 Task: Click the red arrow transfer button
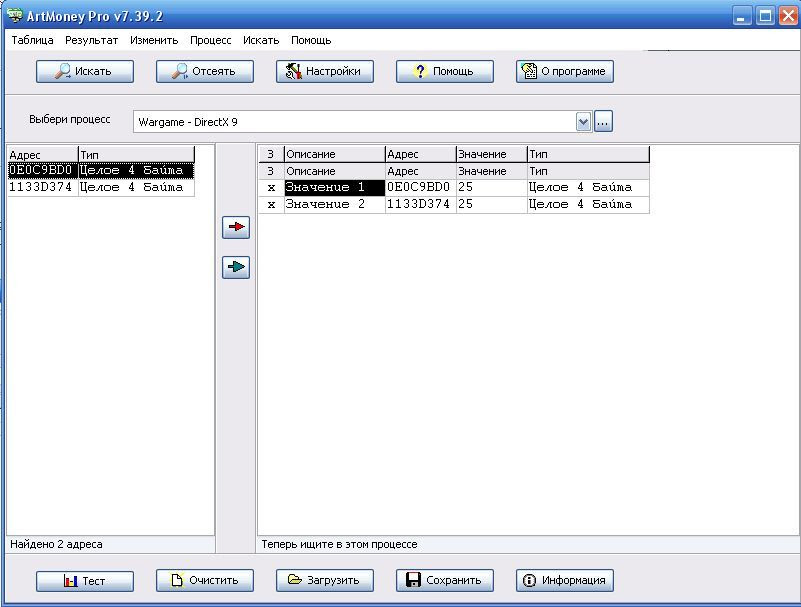(x=236, y=227)
